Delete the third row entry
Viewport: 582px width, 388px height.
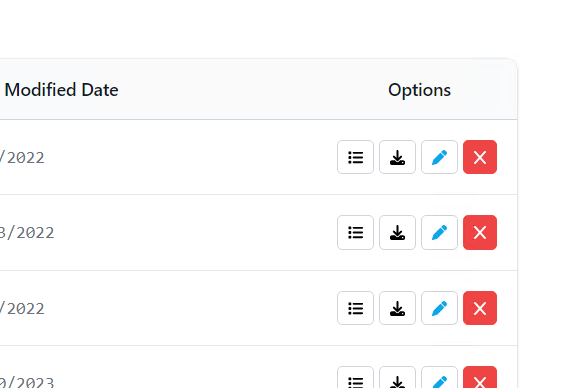pos(480,308)
